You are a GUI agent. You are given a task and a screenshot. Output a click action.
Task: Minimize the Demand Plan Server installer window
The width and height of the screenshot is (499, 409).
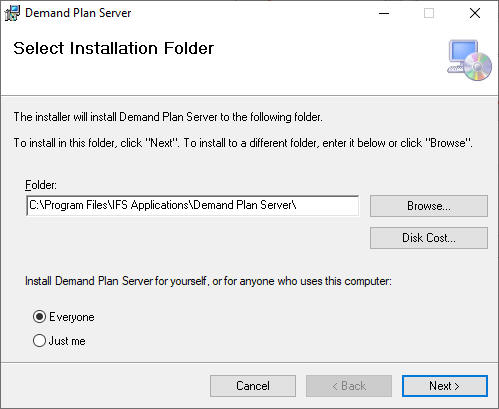point(384,13)
